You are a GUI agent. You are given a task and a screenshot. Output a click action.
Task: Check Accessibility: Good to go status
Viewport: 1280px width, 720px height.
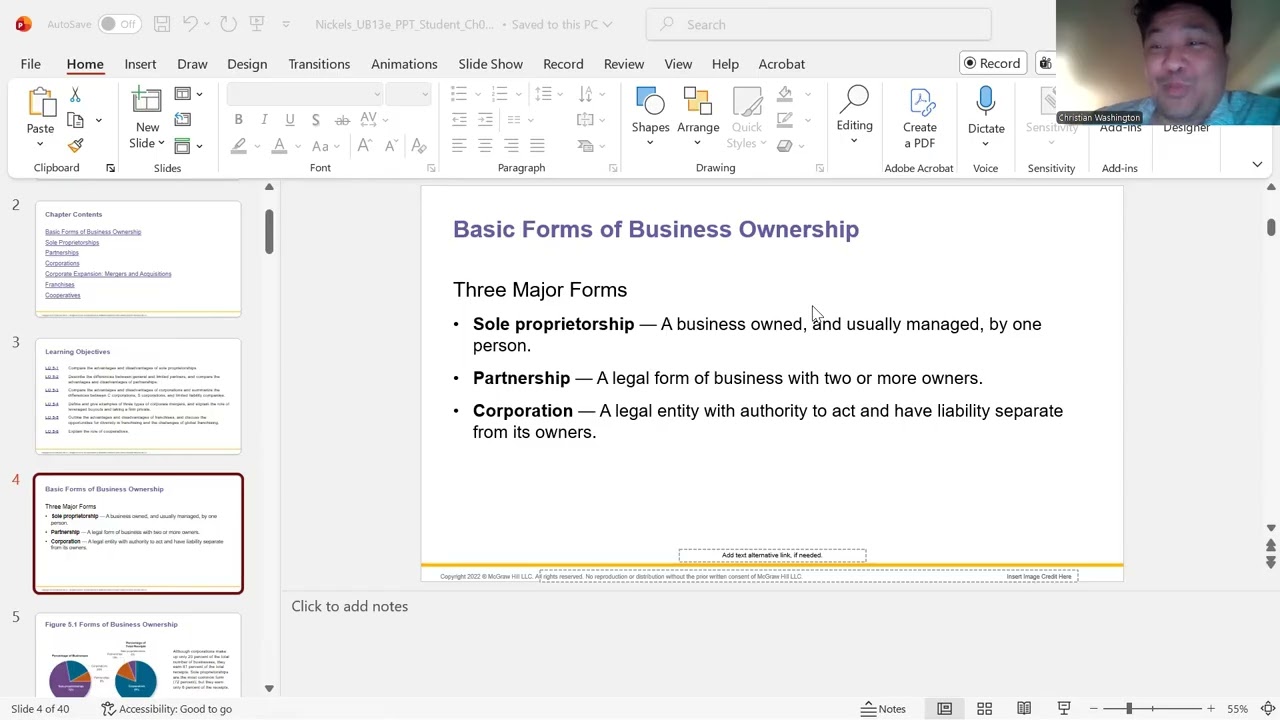tap(167, 709)
